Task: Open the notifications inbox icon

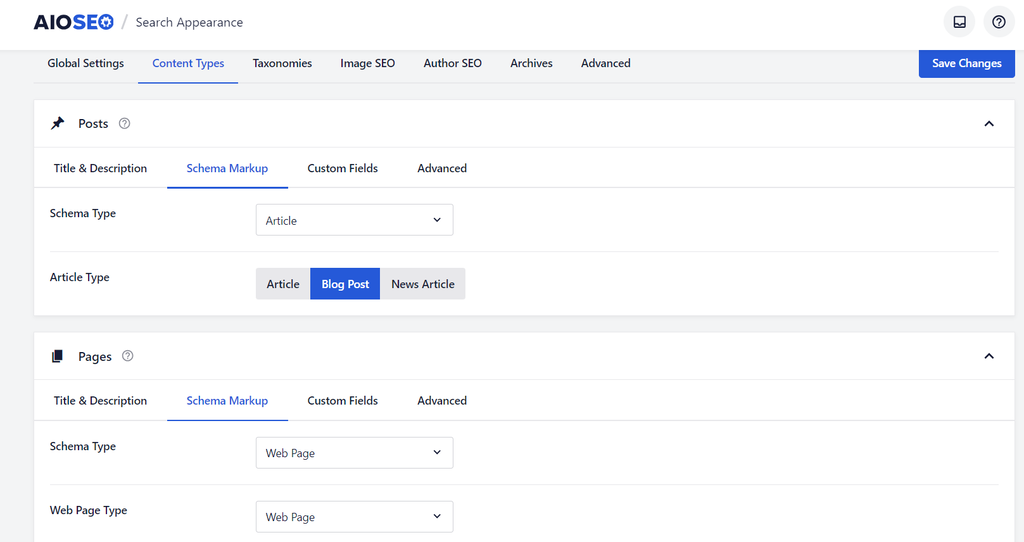Action: click(959, 22)
